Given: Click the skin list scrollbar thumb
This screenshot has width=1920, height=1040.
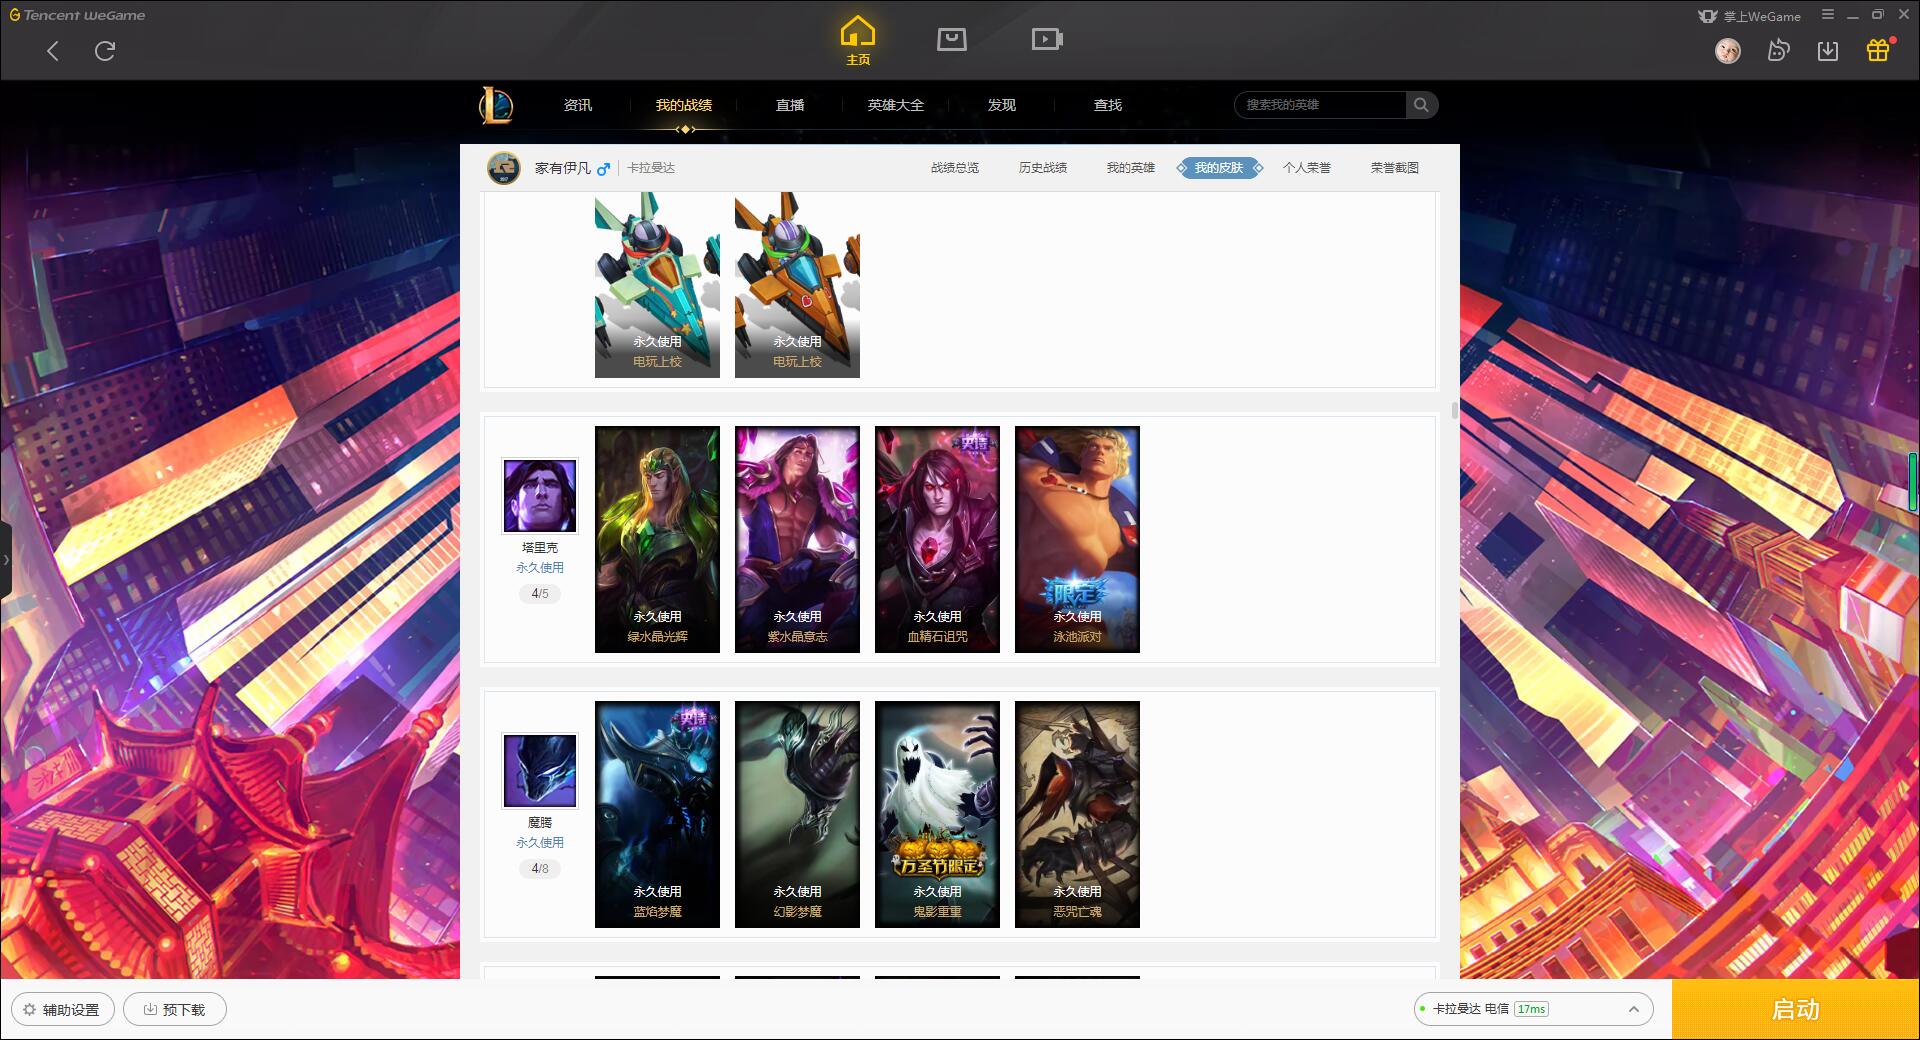Looking at the screenshot, I should (x=1454, y=411).
